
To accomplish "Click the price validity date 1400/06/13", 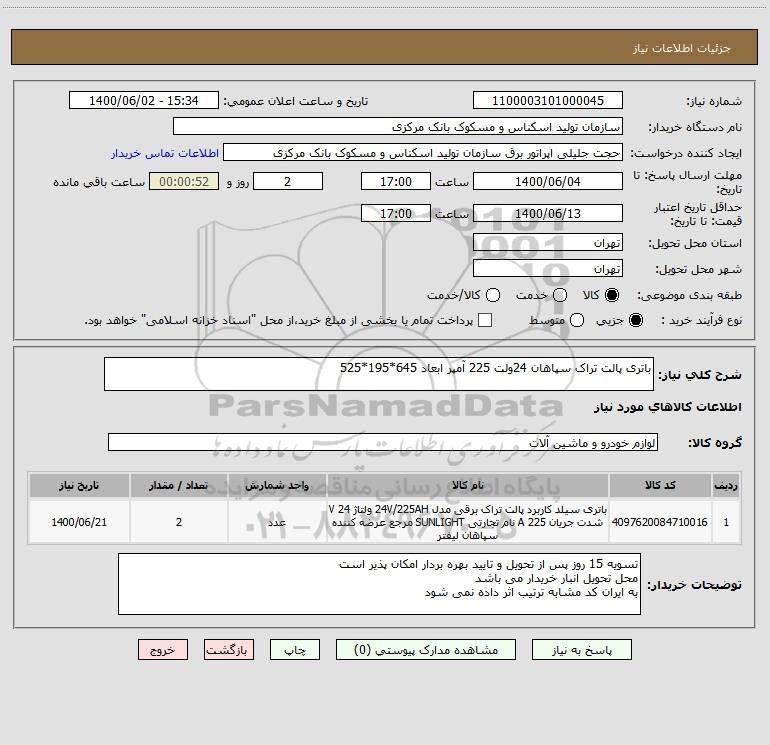I will coord(548,213).
